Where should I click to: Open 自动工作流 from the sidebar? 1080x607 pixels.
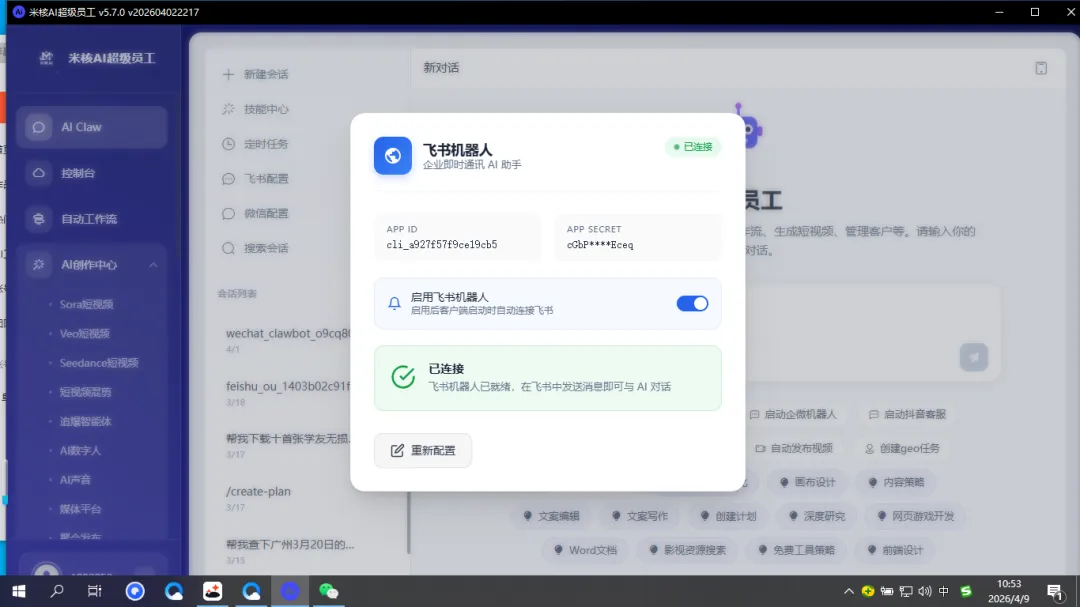[94, 219]
